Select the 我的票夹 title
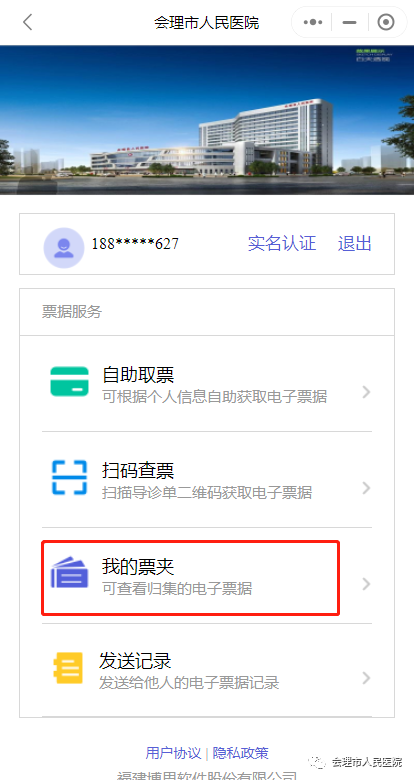This screenshot has width=414, height=780. 138,567
